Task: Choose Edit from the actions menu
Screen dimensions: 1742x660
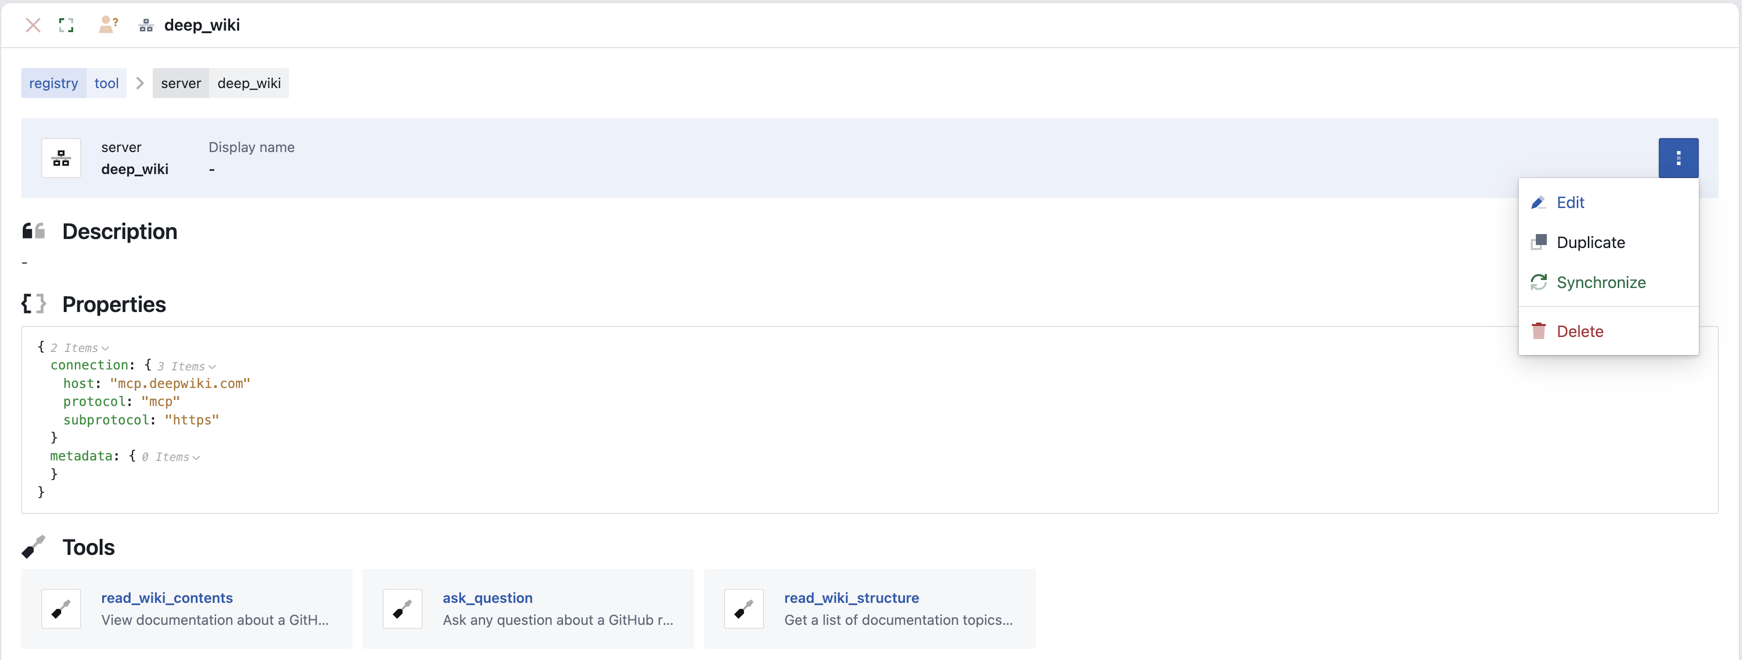Action: 1608,202
